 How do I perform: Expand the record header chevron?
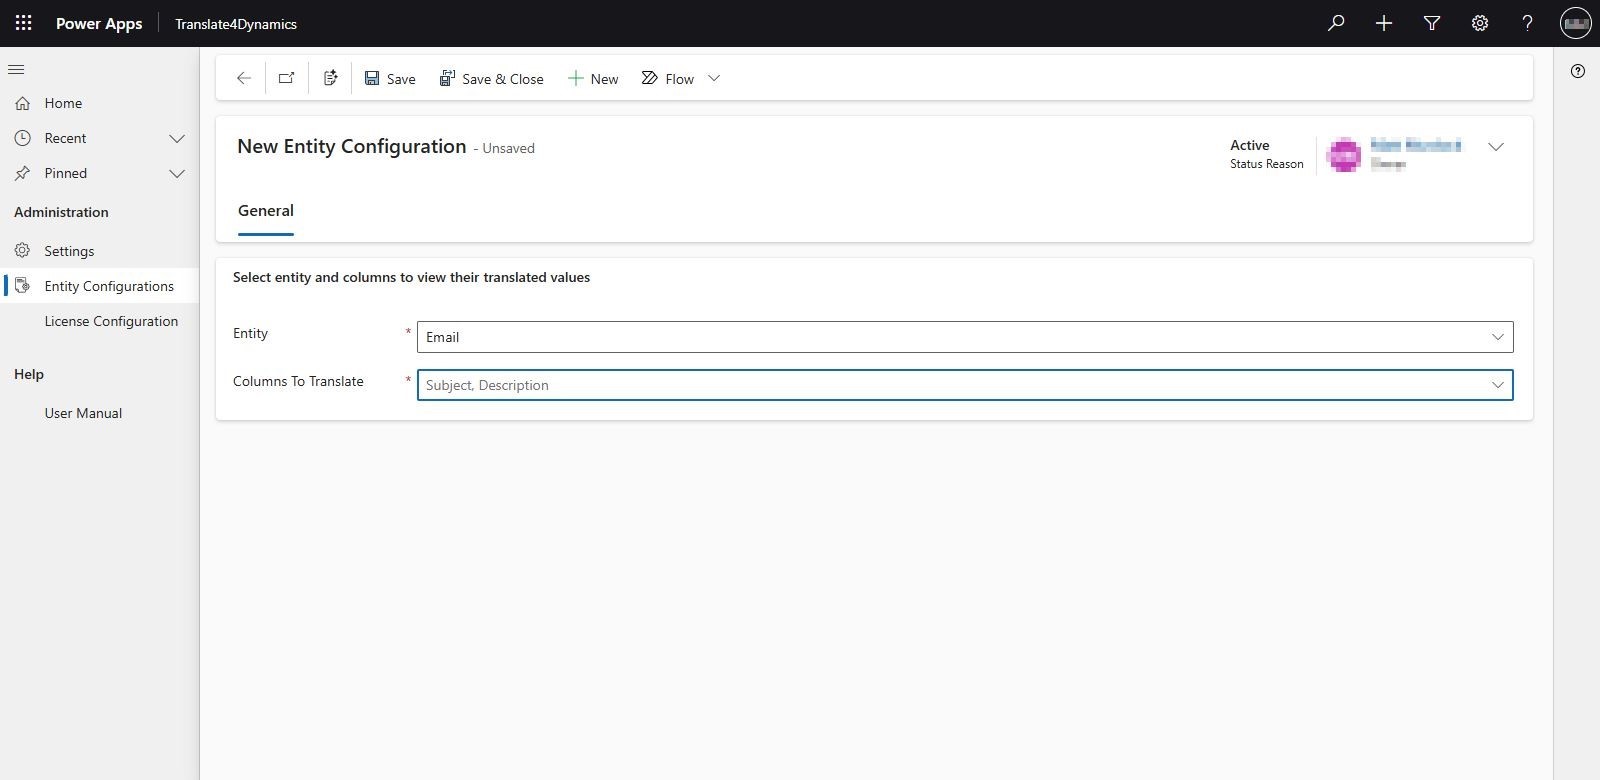click(x=1496, y=146)
